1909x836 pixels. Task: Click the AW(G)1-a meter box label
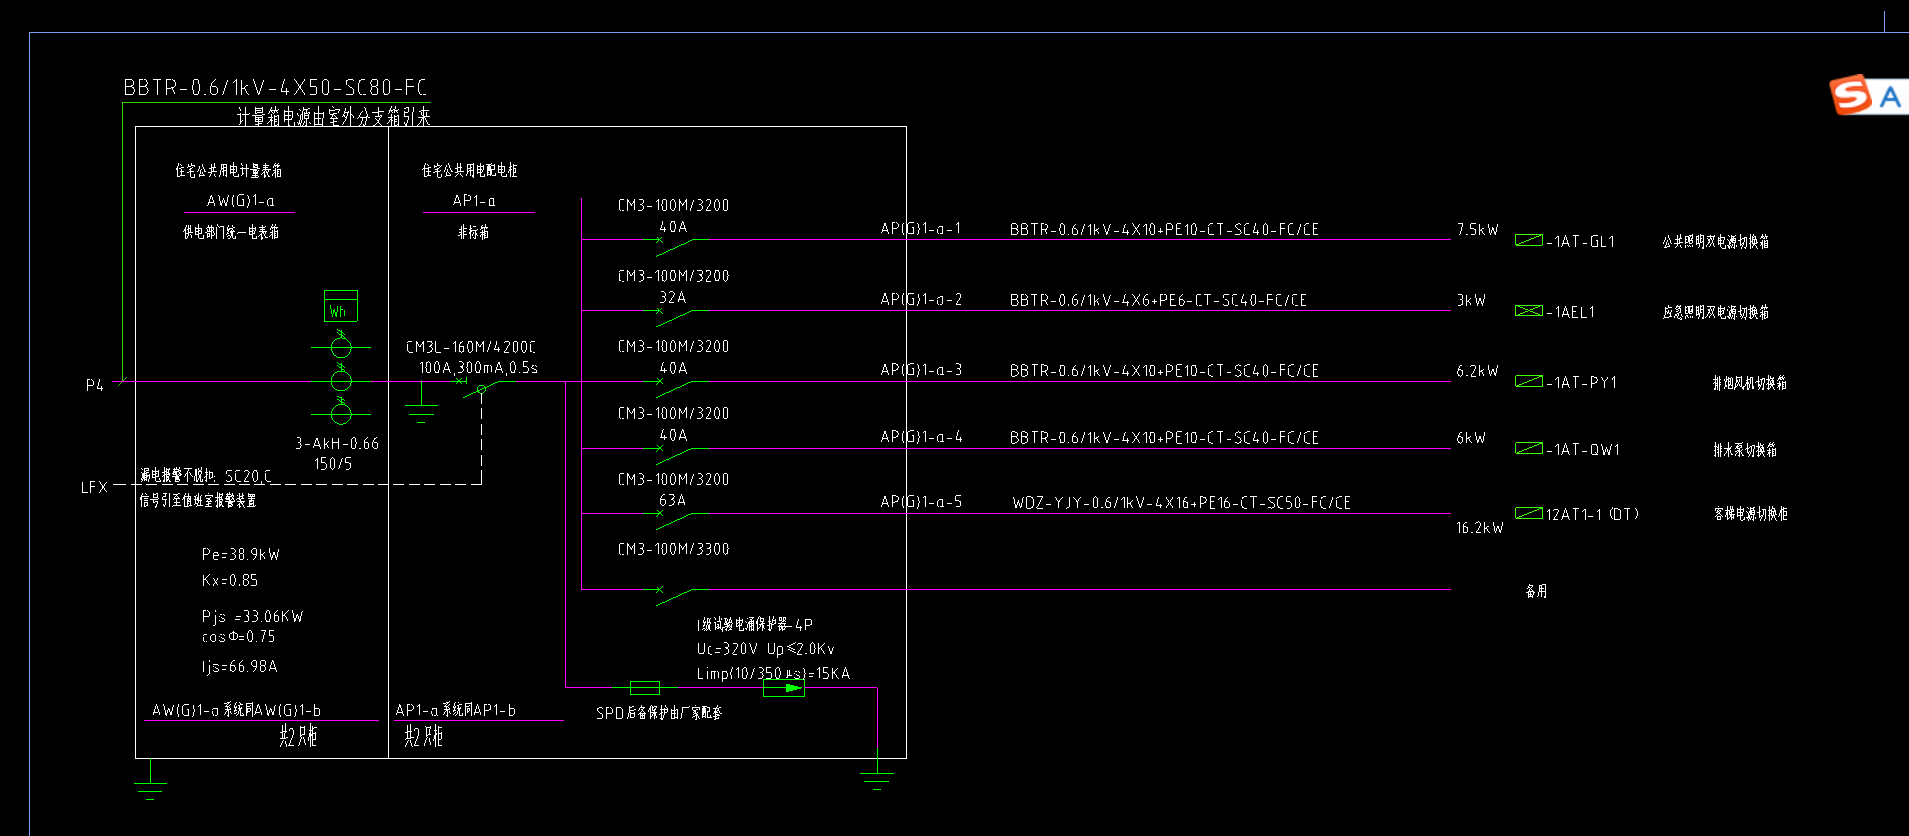click(x=240, y=201)
